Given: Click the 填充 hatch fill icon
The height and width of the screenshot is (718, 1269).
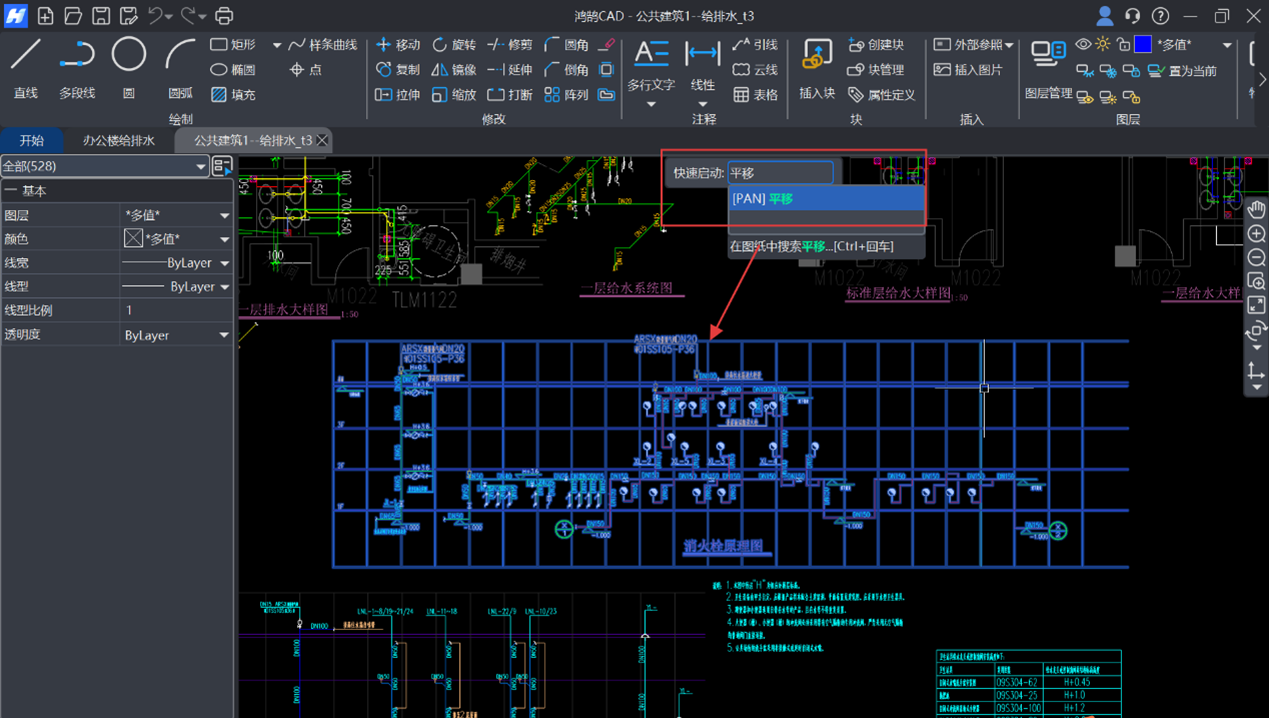Looking at the screenshot, I should [x=219, y=95].
